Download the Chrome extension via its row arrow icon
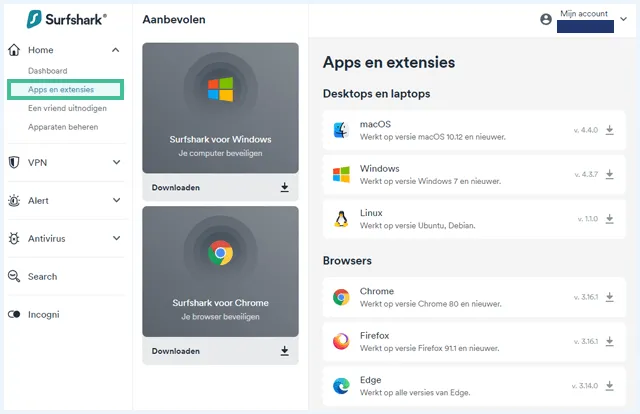 click(609, 297)
